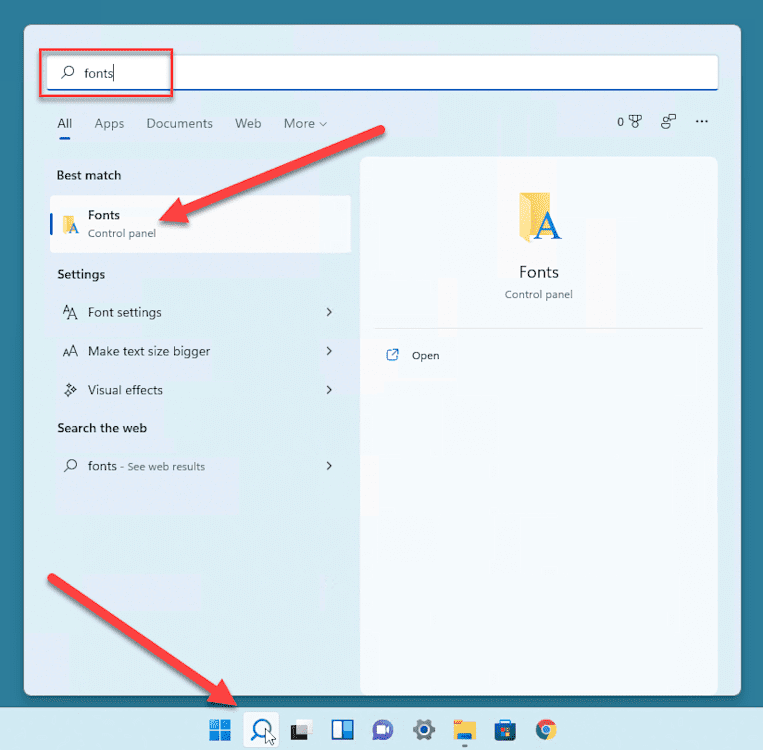Open Visual effects settings result
Viewport: 763px width, 750px height.
tap(200, 390)
